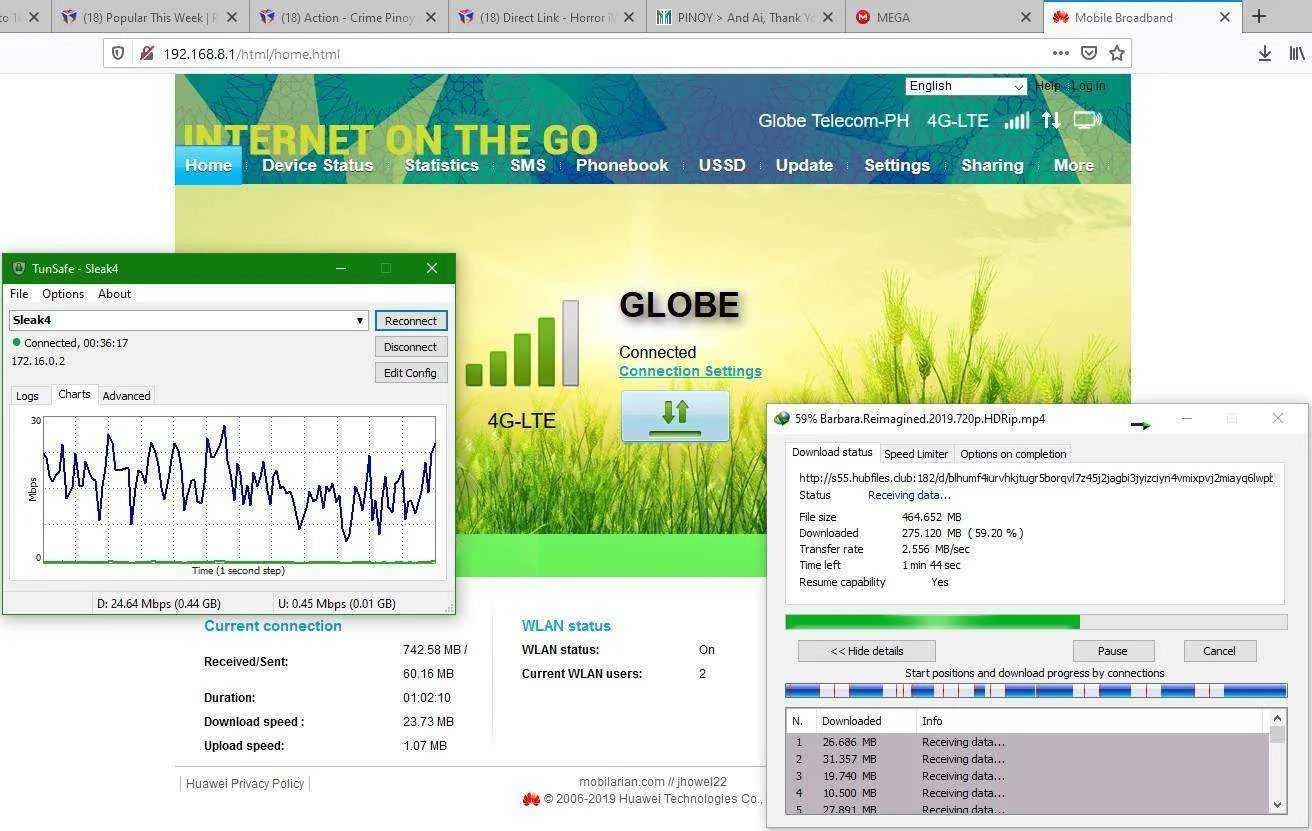Click the Reconnect button in TunSafe

click(x=411, y=321)
